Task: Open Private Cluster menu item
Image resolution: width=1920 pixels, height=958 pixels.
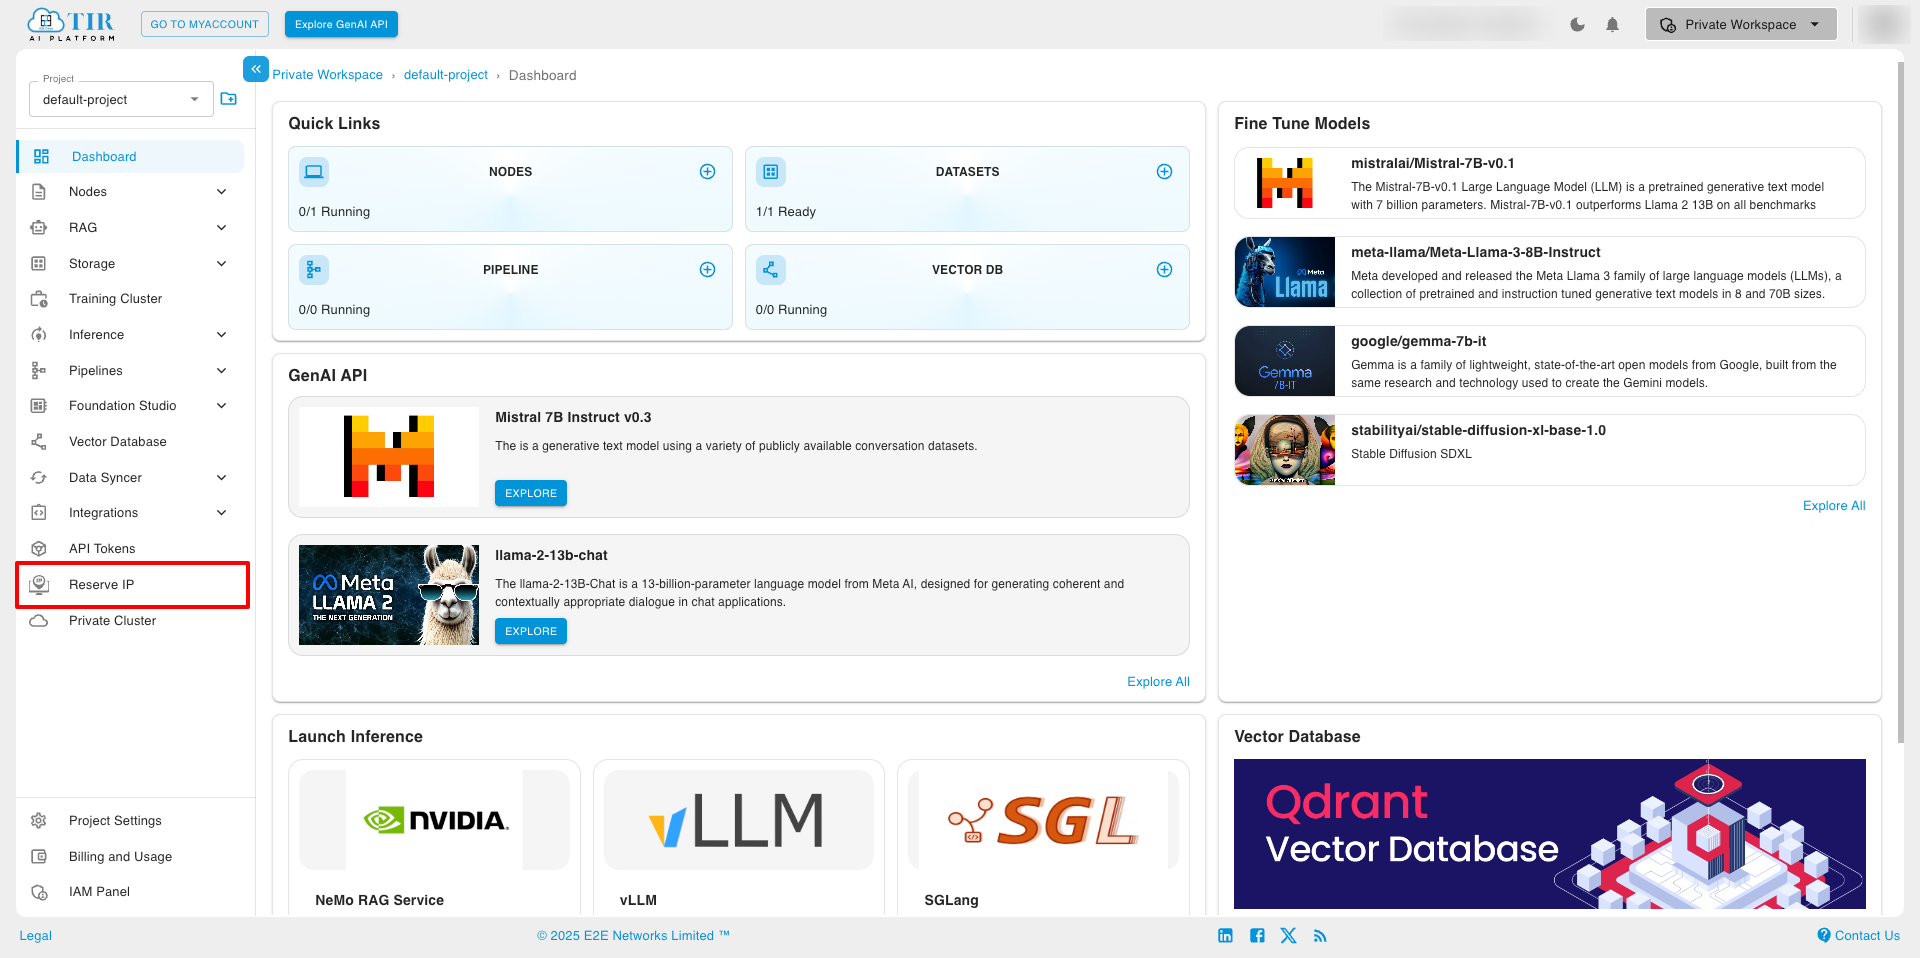Action: click(x=130, y=621)
